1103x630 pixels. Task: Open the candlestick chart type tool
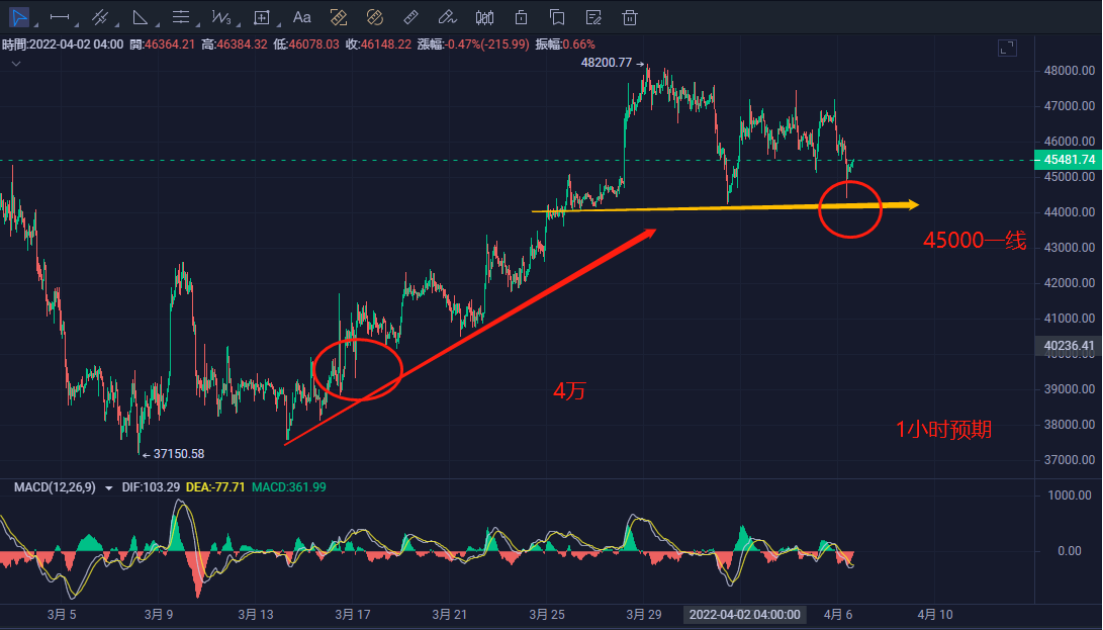tap(485, 17)
